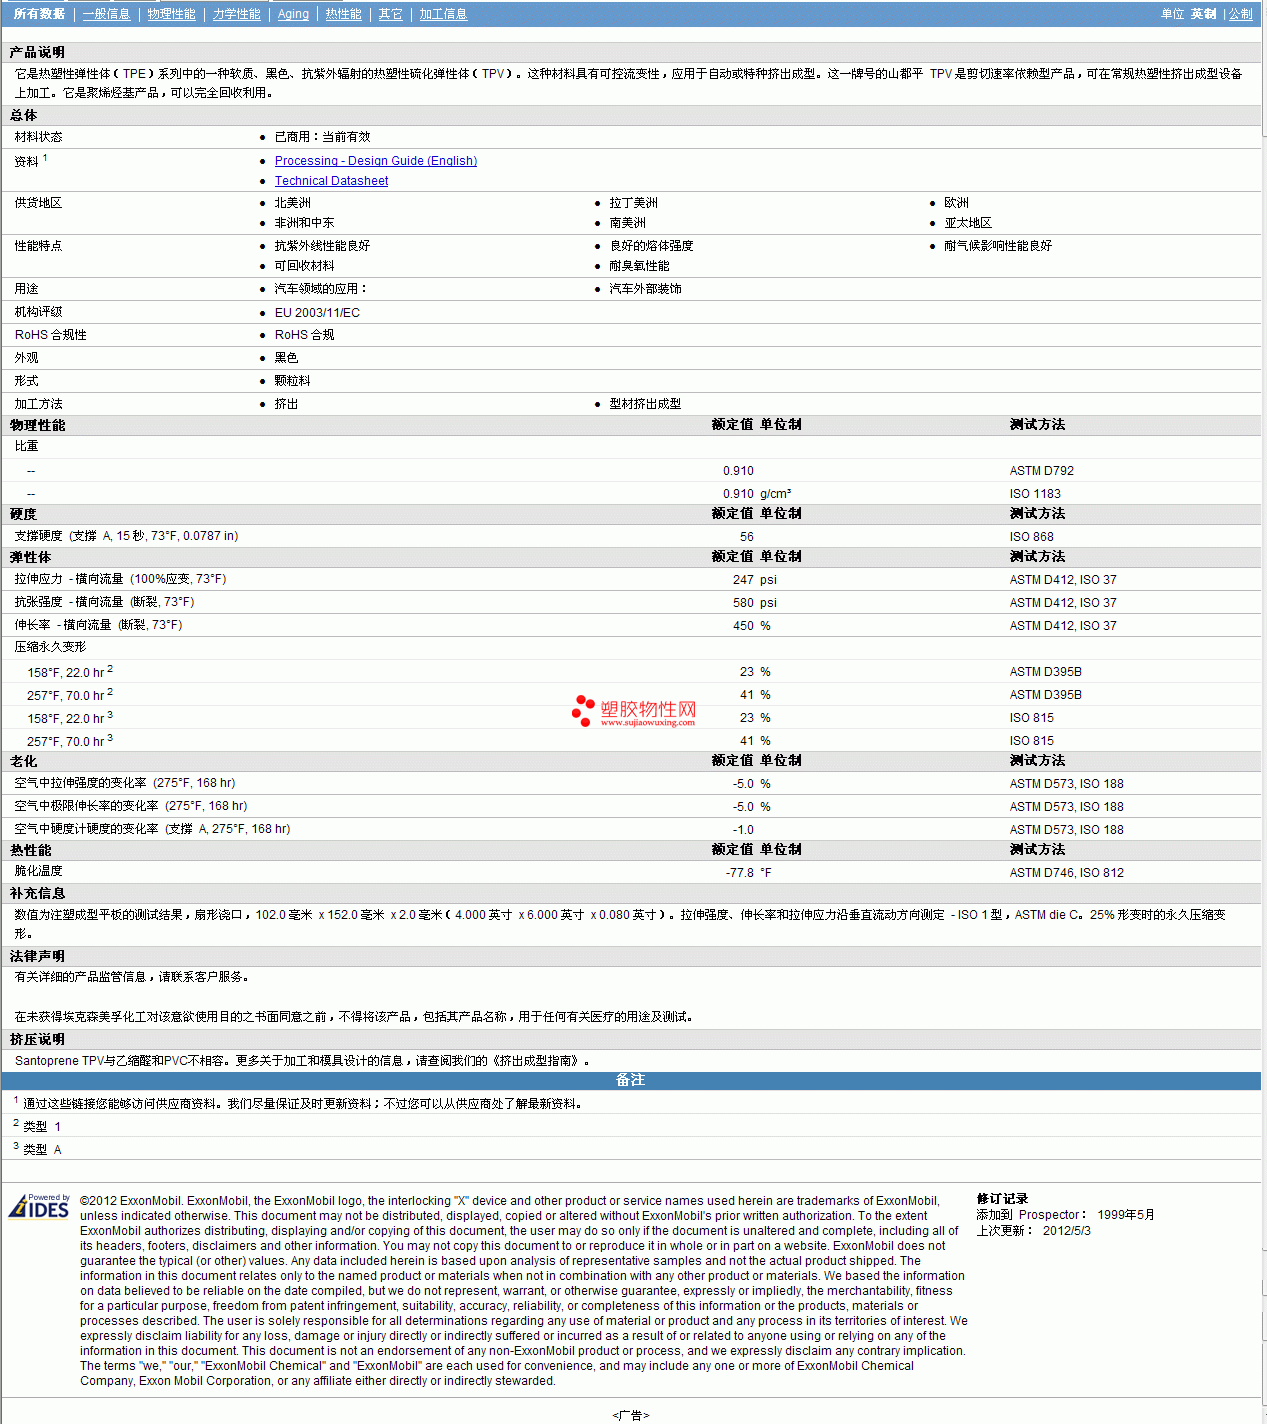1267x1424 pixels.
Task: Click the RoHS 合规 entry
Action: (x=304, y=335)
